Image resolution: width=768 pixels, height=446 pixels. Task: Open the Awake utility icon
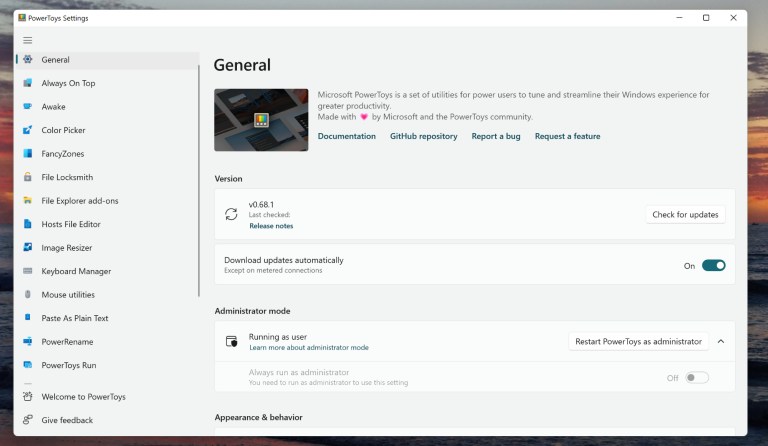coord(28,107)
